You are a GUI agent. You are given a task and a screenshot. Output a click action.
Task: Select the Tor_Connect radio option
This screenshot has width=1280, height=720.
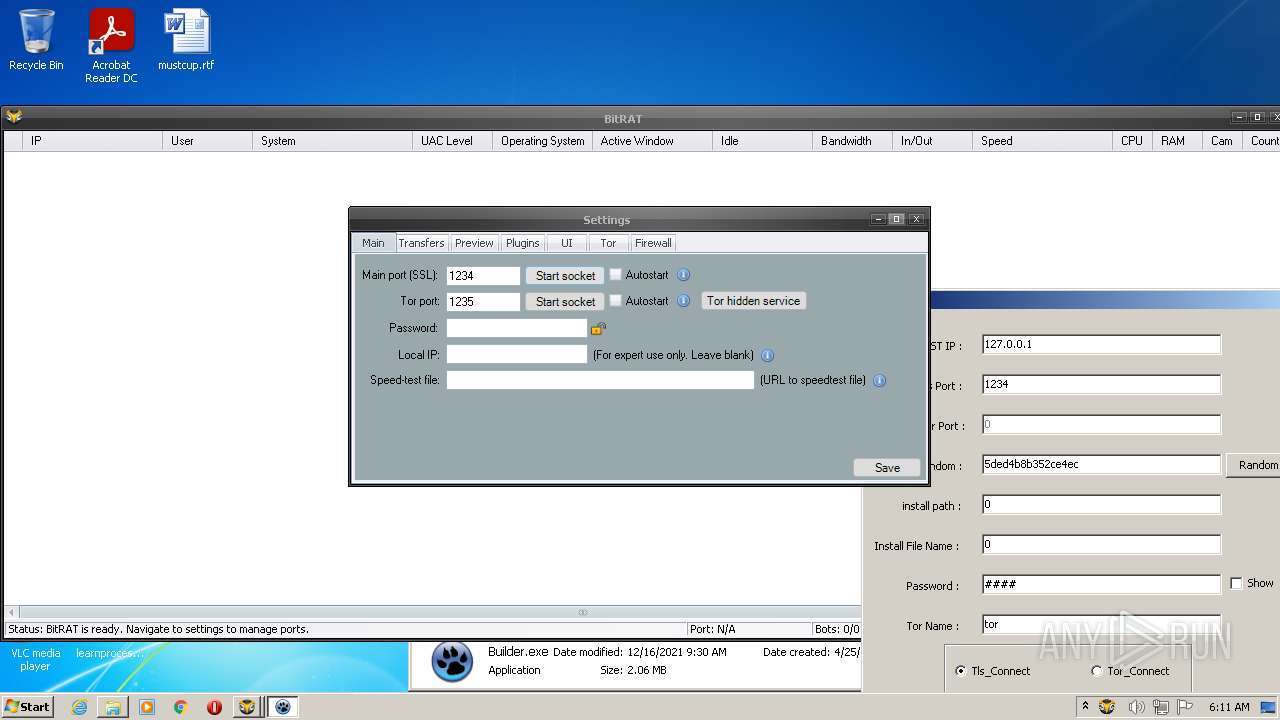tap(1097, 671)
